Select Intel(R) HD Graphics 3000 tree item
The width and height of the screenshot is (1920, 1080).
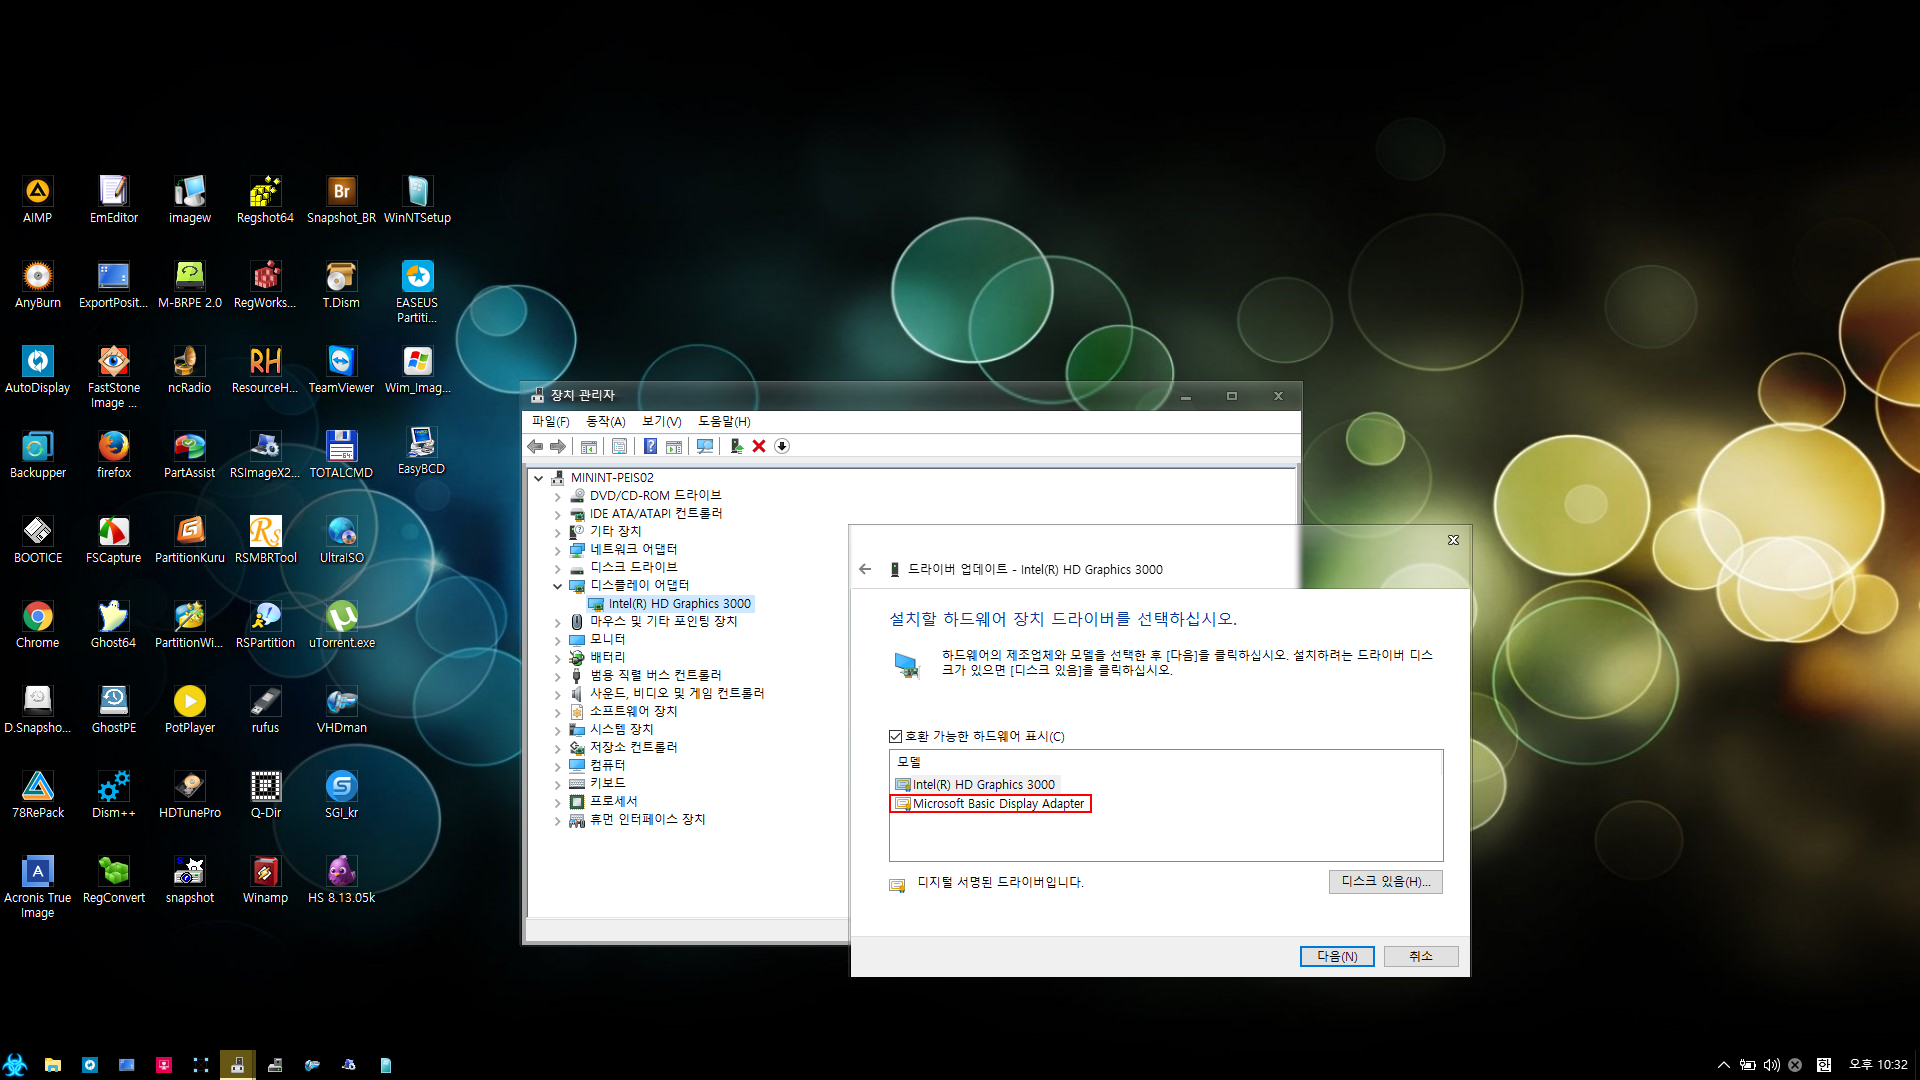tap(670, 604)
